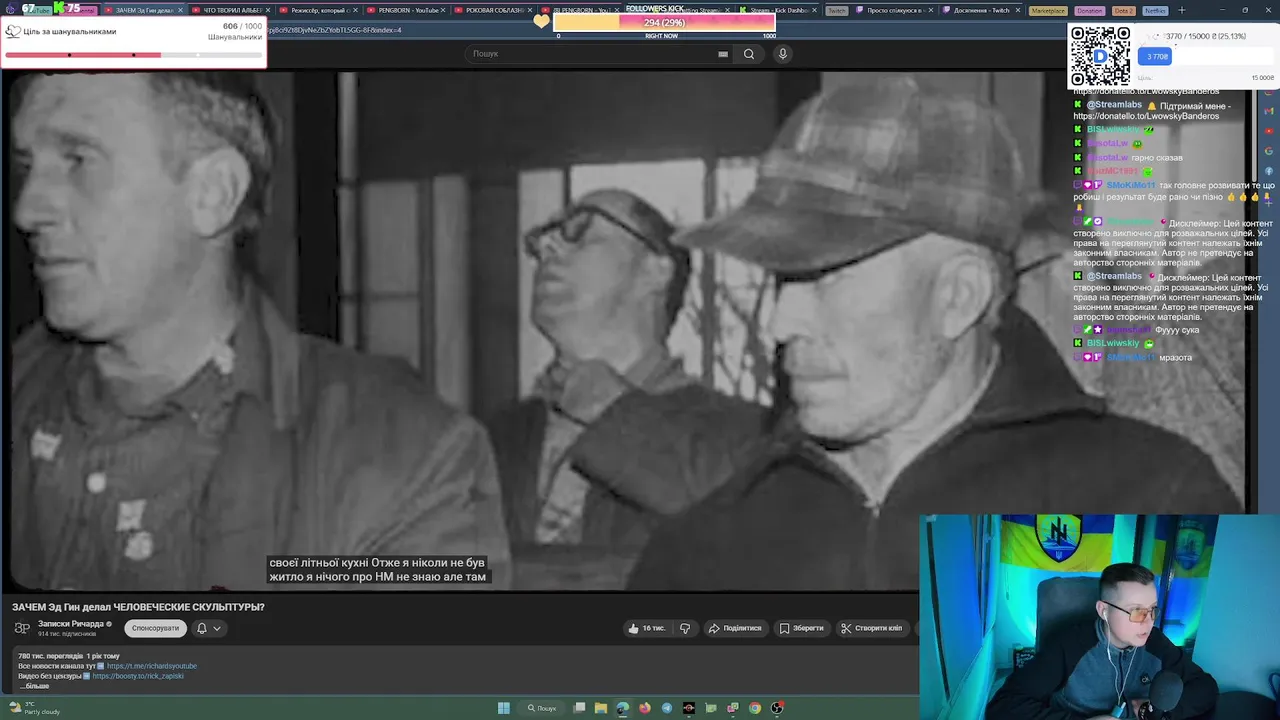Switch to the Досягнення - Twitch tab
The height and width of the screenshot is (720, 1280).
click(980, 10)
